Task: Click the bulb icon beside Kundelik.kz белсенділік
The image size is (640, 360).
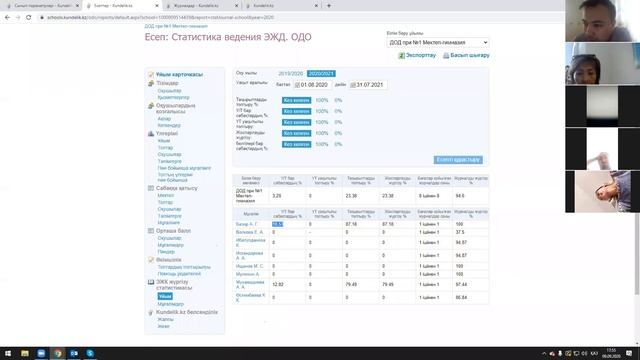Action: point(151,312)
